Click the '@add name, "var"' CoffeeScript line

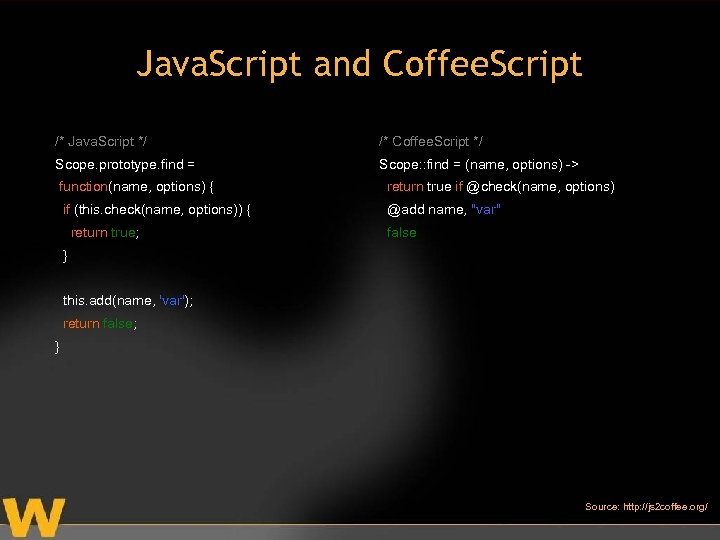click(x=444, y=210)
